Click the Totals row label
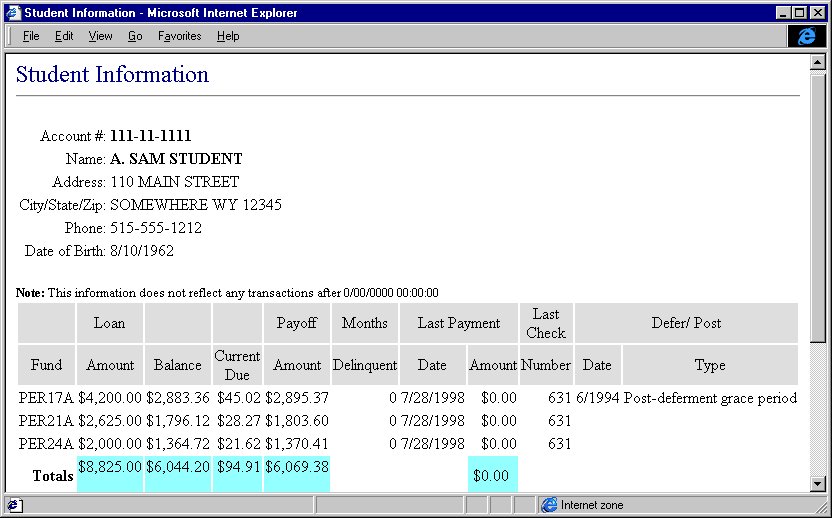832x518 pixels. [x=53, y=476]
